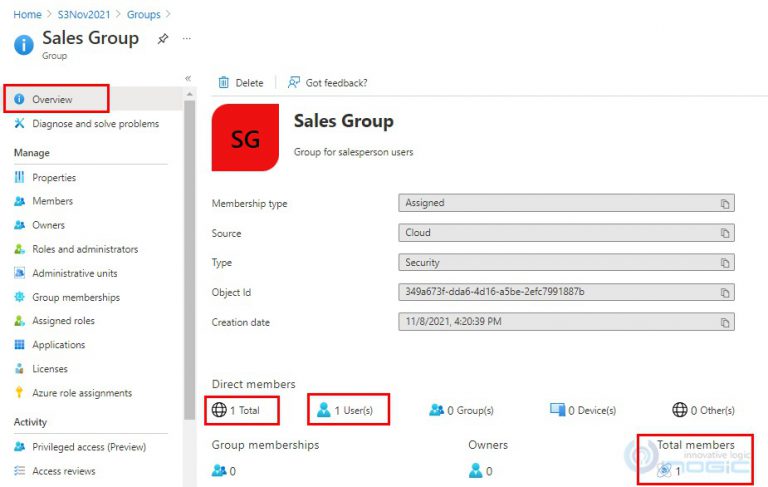
Task: Delete the Sales Group
Action: point(241,83)
